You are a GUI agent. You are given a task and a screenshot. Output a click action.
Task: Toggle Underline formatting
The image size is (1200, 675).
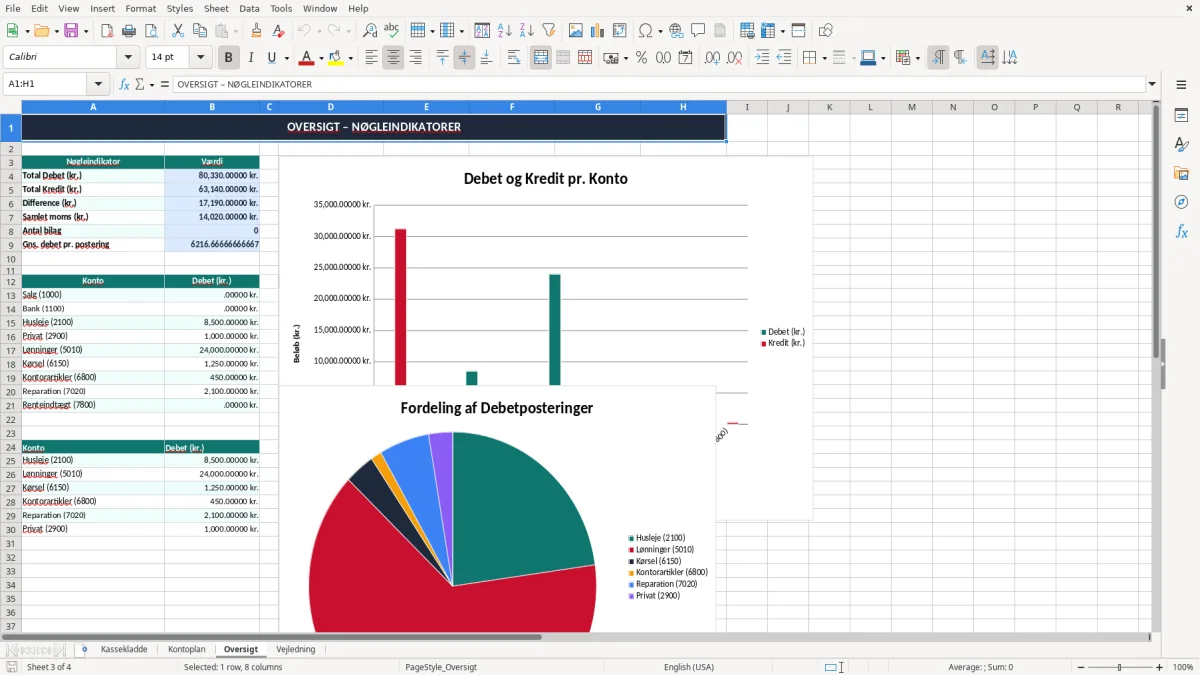(x=271, y=58)
